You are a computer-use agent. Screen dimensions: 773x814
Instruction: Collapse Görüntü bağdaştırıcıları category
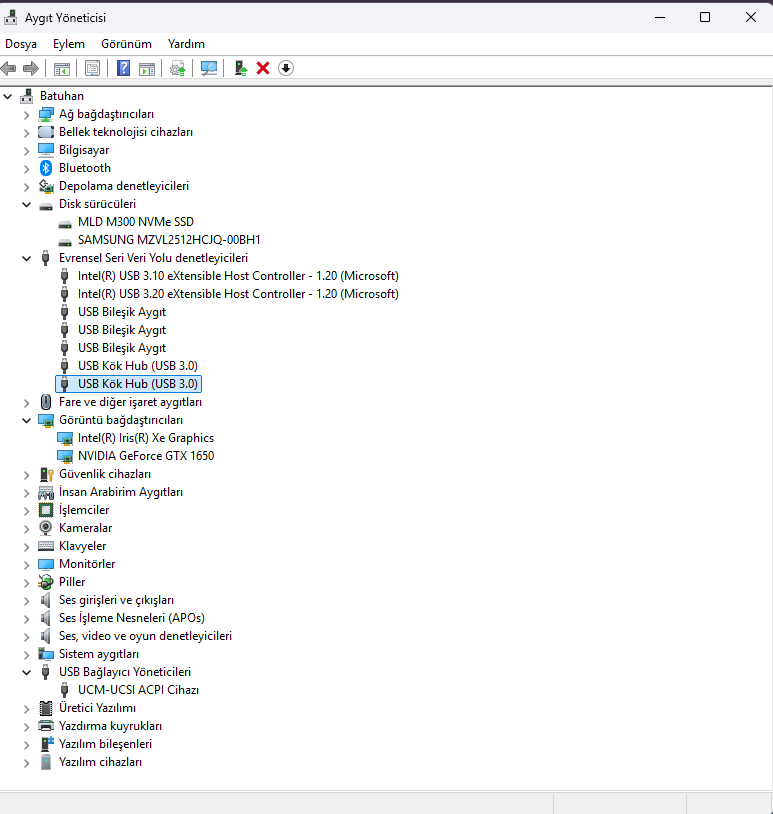26,420
